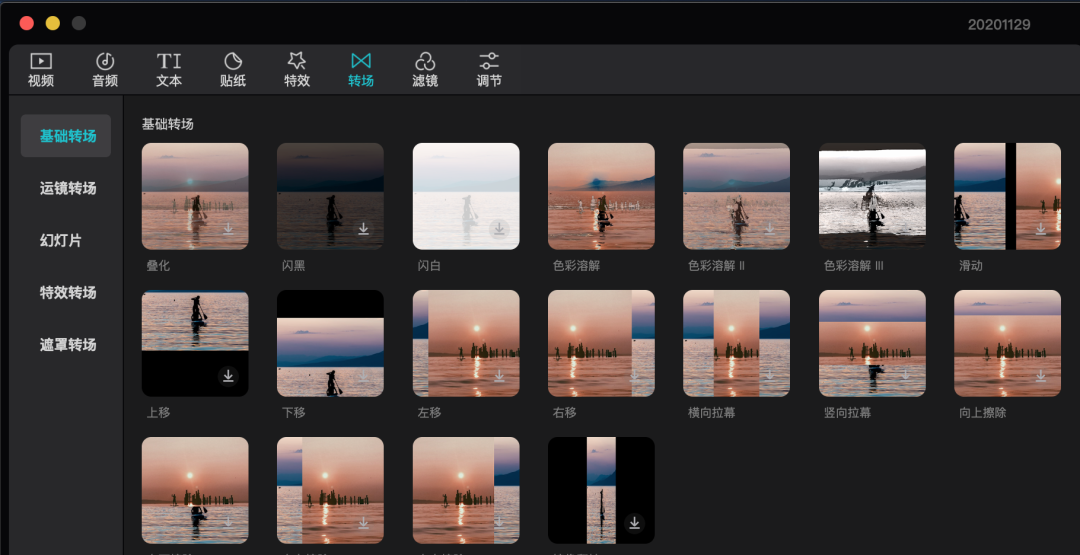Viewport: 1080px width, 555px height.
Task: Open the 视频 (Video) panel icon
Action: click(x=41, y=61)
